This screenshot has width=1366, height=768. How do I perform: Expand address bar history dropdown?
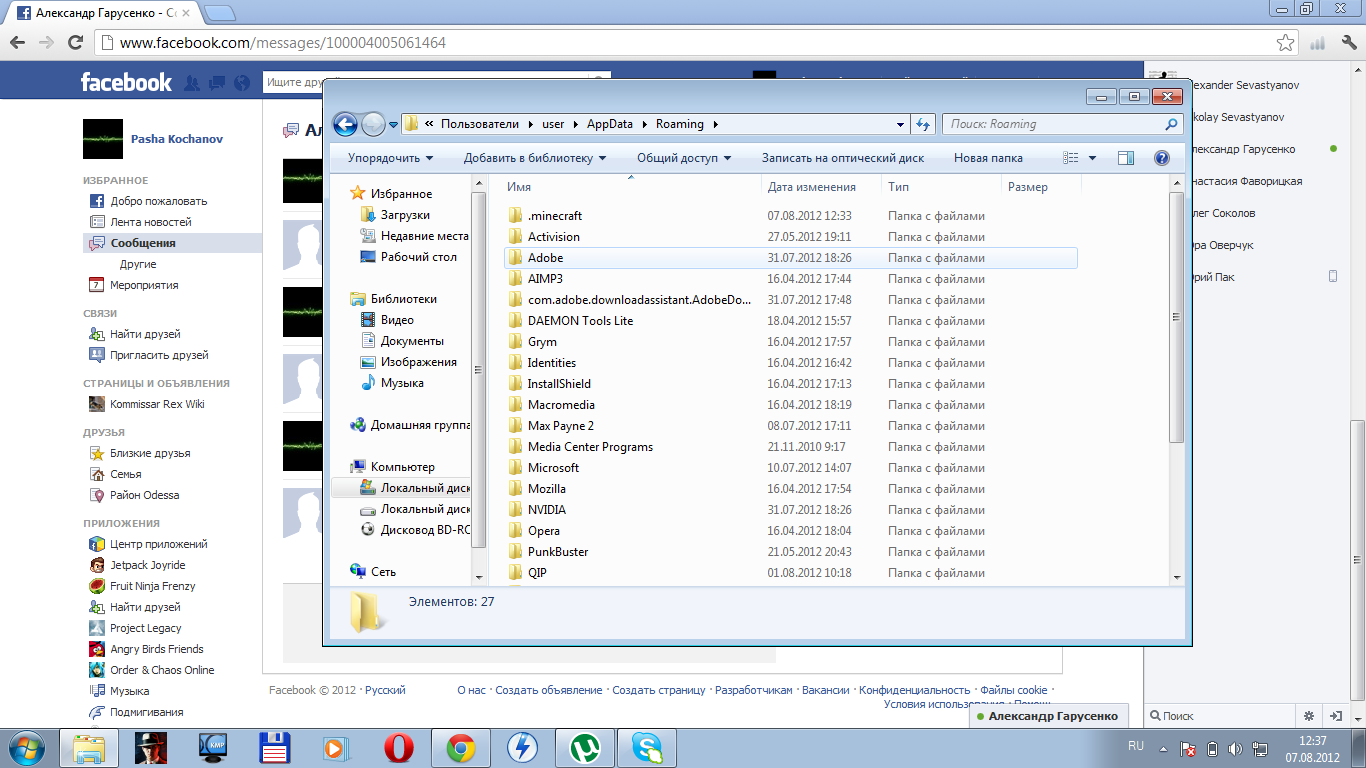(x=900, y=125)
